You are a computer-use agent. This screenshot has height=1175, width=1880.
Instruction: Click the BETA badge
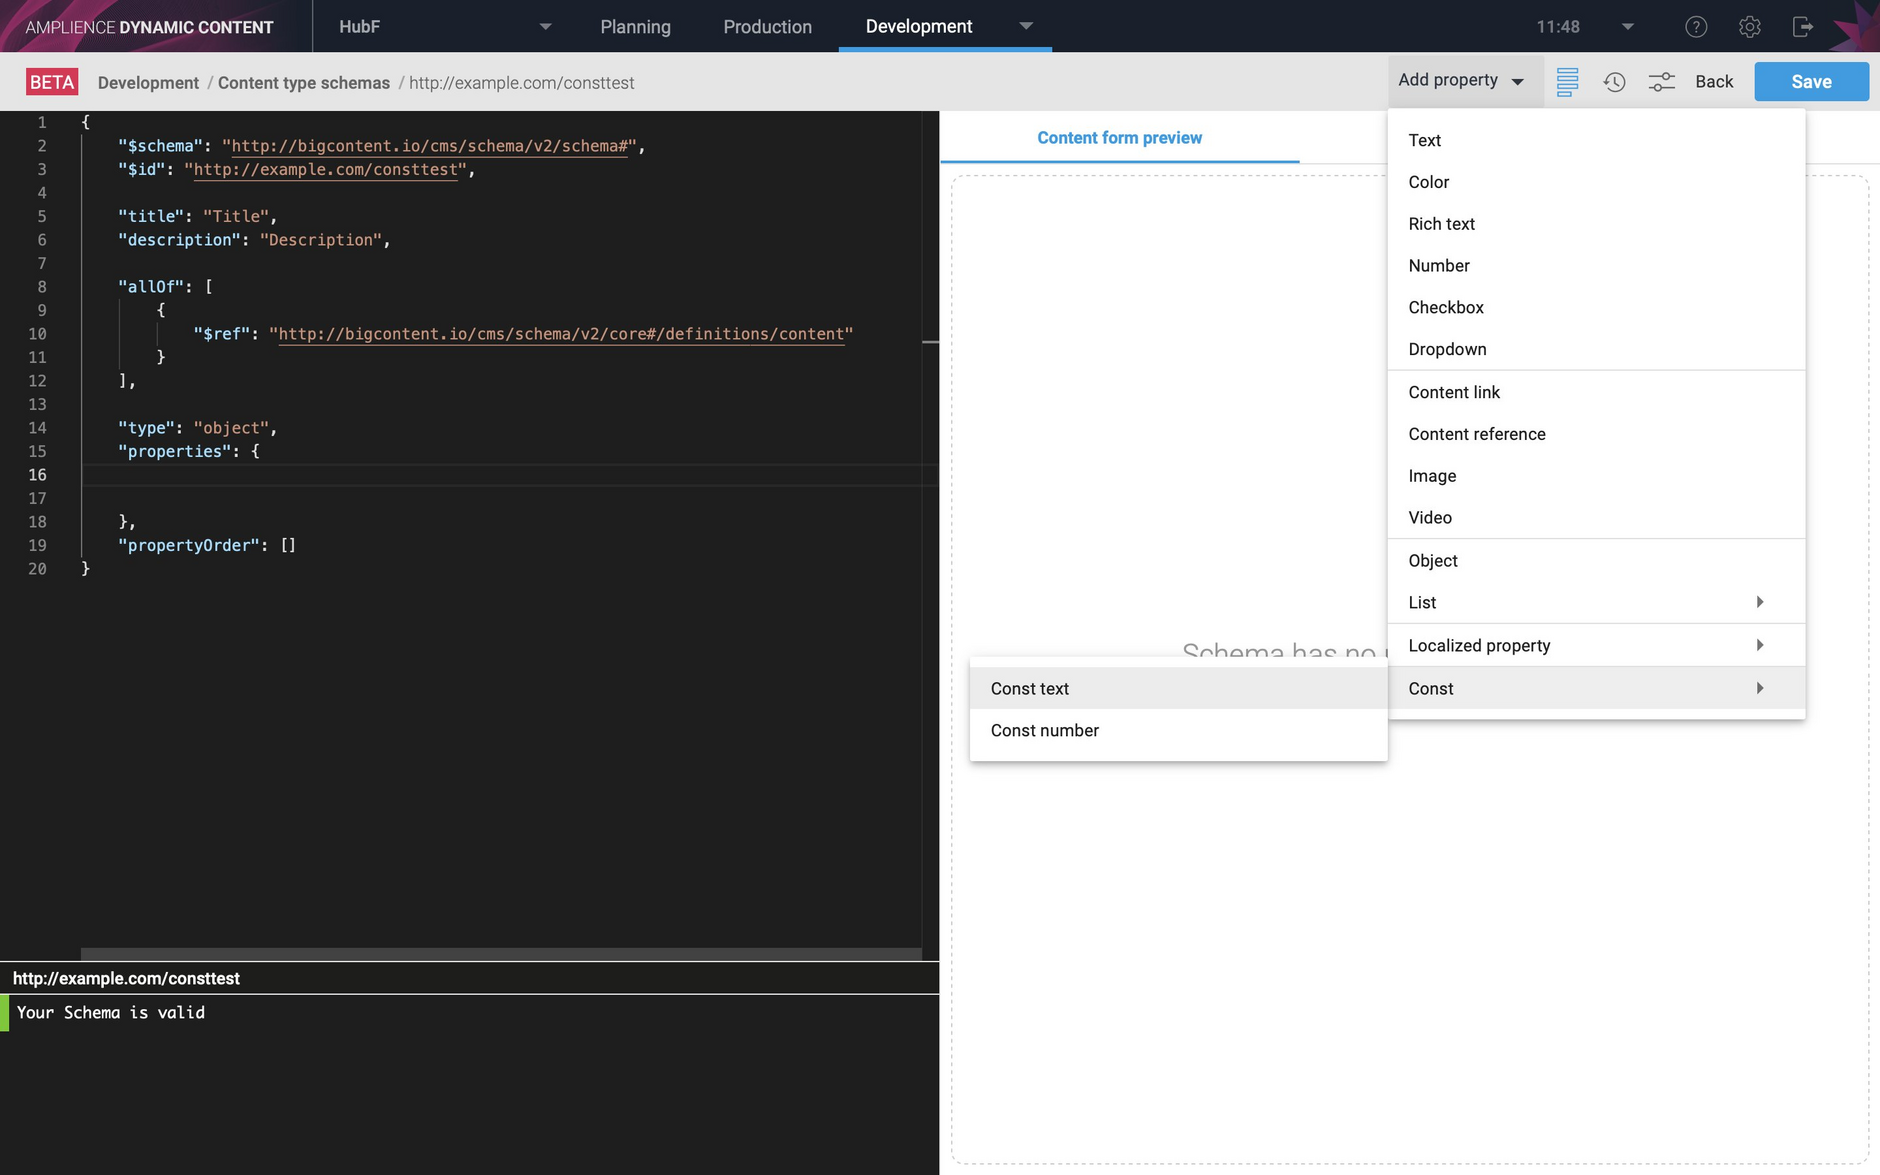click(52, 82)
